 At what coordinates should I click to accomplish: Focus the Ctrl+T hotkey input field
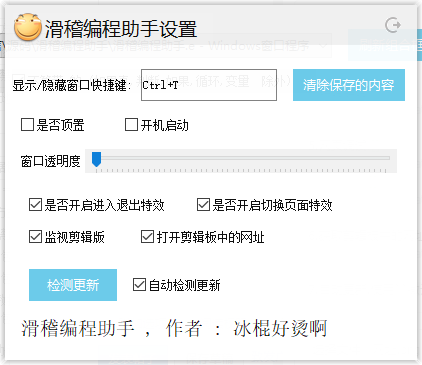(209, 85)
